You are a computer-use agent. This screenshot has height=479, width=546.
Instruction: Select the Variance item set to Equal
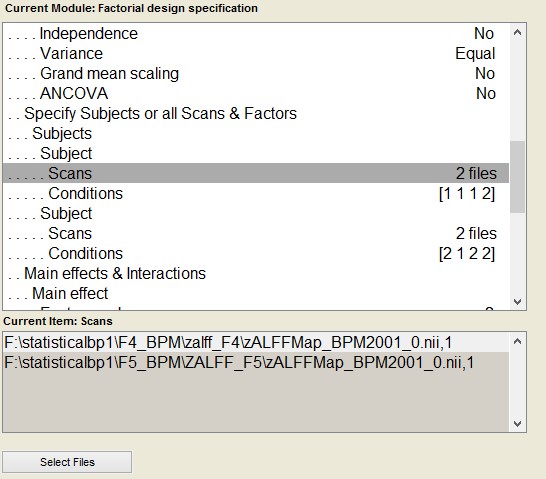[256, 54]
